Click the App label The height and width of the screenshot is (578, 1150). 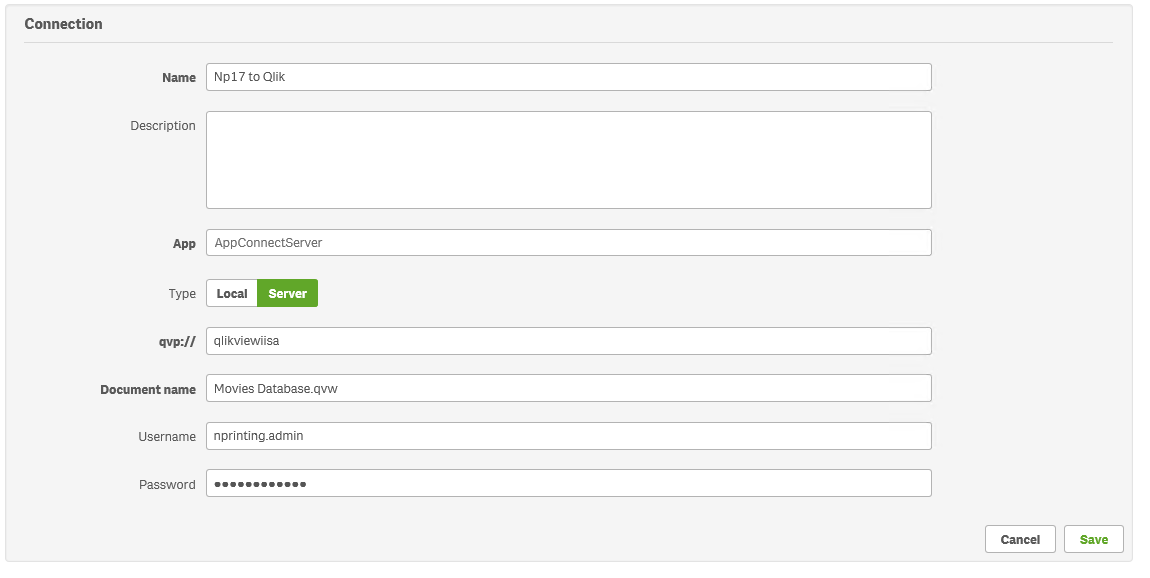tap(184, 244)
